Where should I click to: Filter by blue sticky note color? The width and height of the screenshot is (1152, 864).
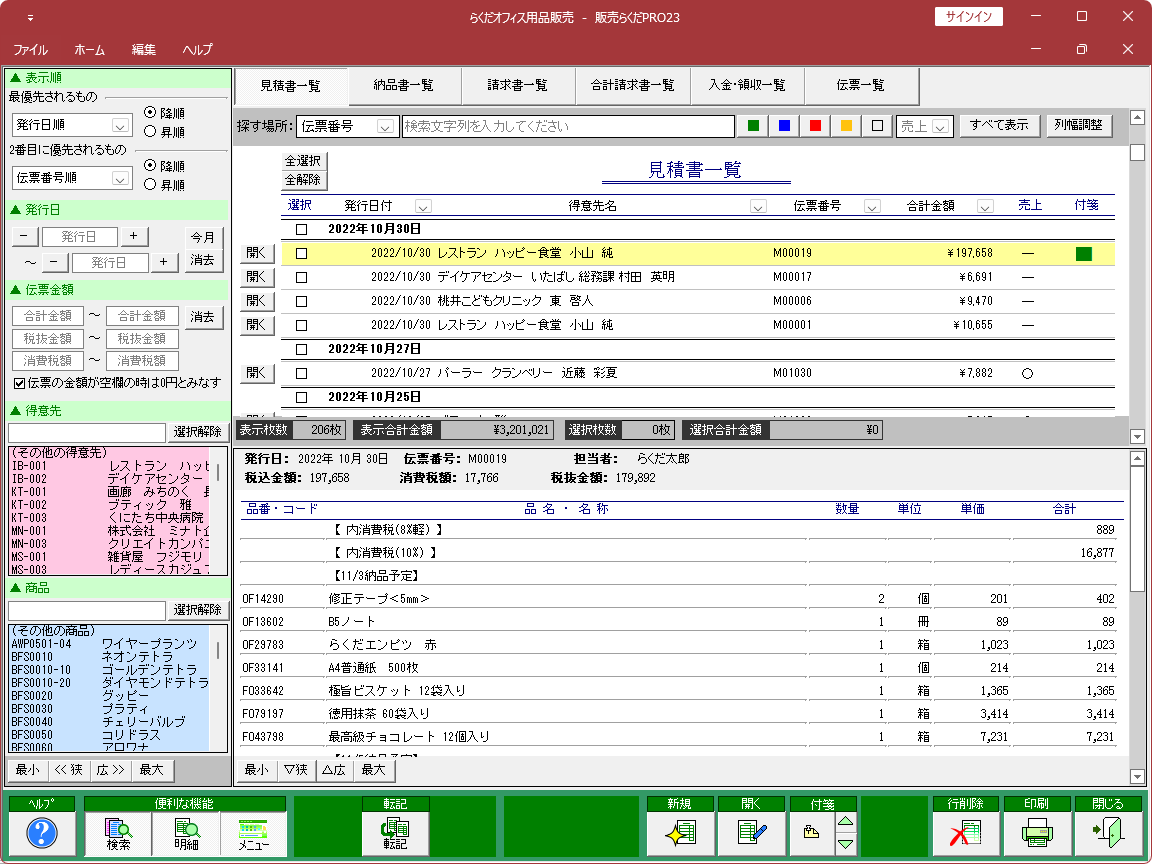[x=784, y=126]
